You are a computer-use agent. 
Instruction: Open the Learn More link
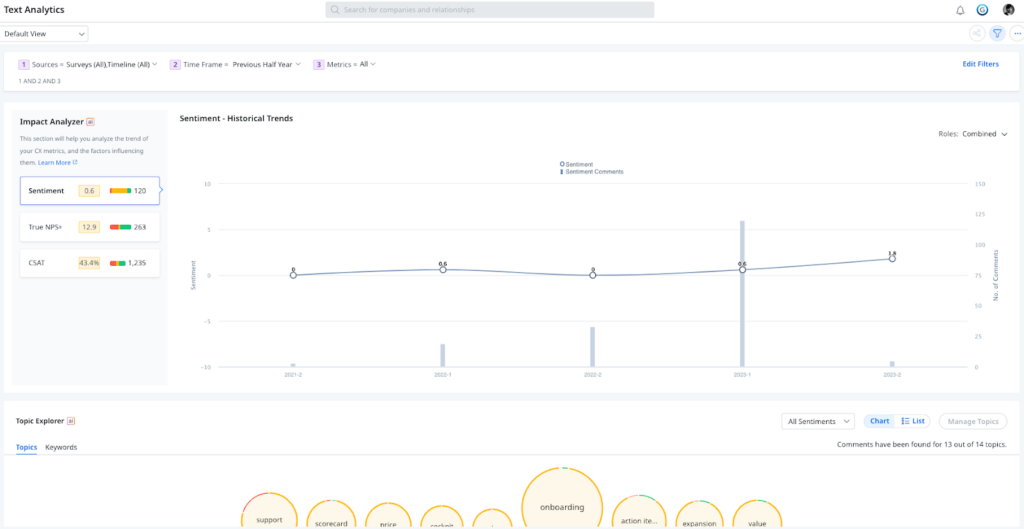pyautogui.click(x=57, y=163)
